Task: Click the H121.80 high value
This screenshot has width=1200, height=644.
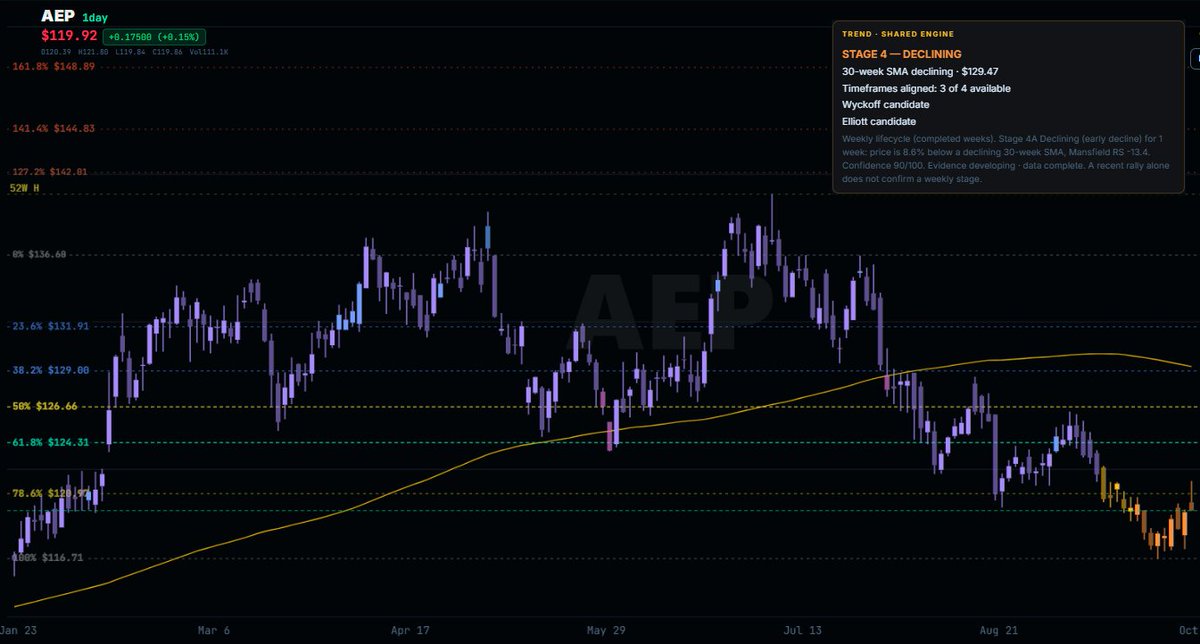Action: [93, 52]
